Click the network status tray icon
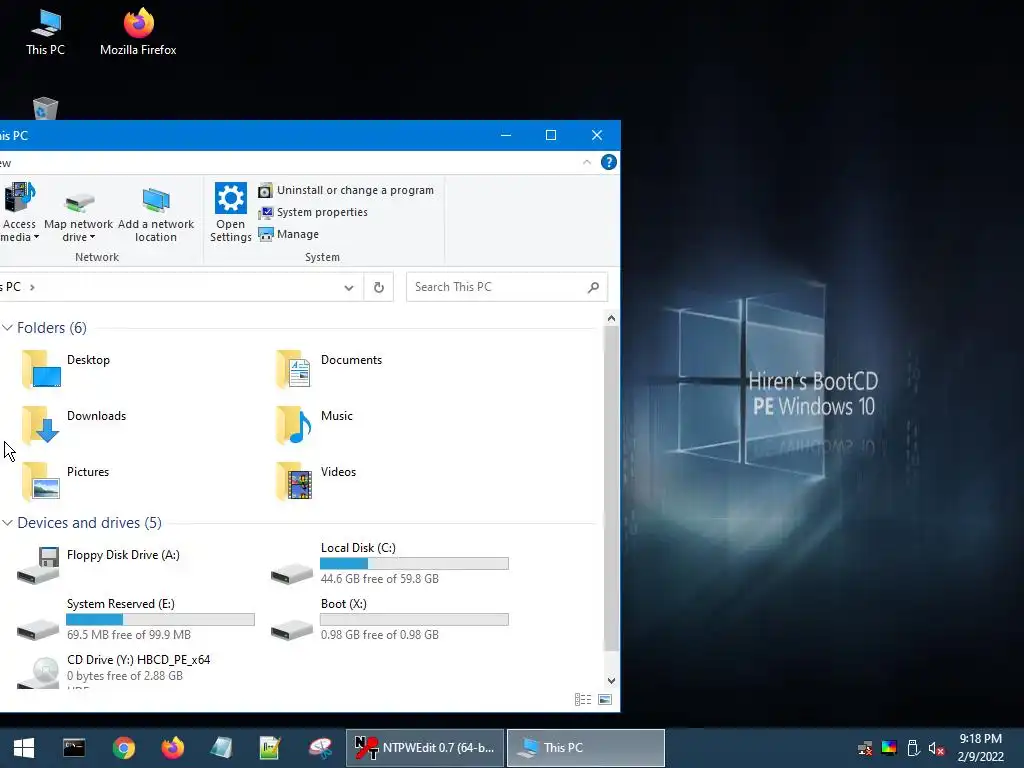The height and width of the screenshot is (768, 1024). point(865,748)
